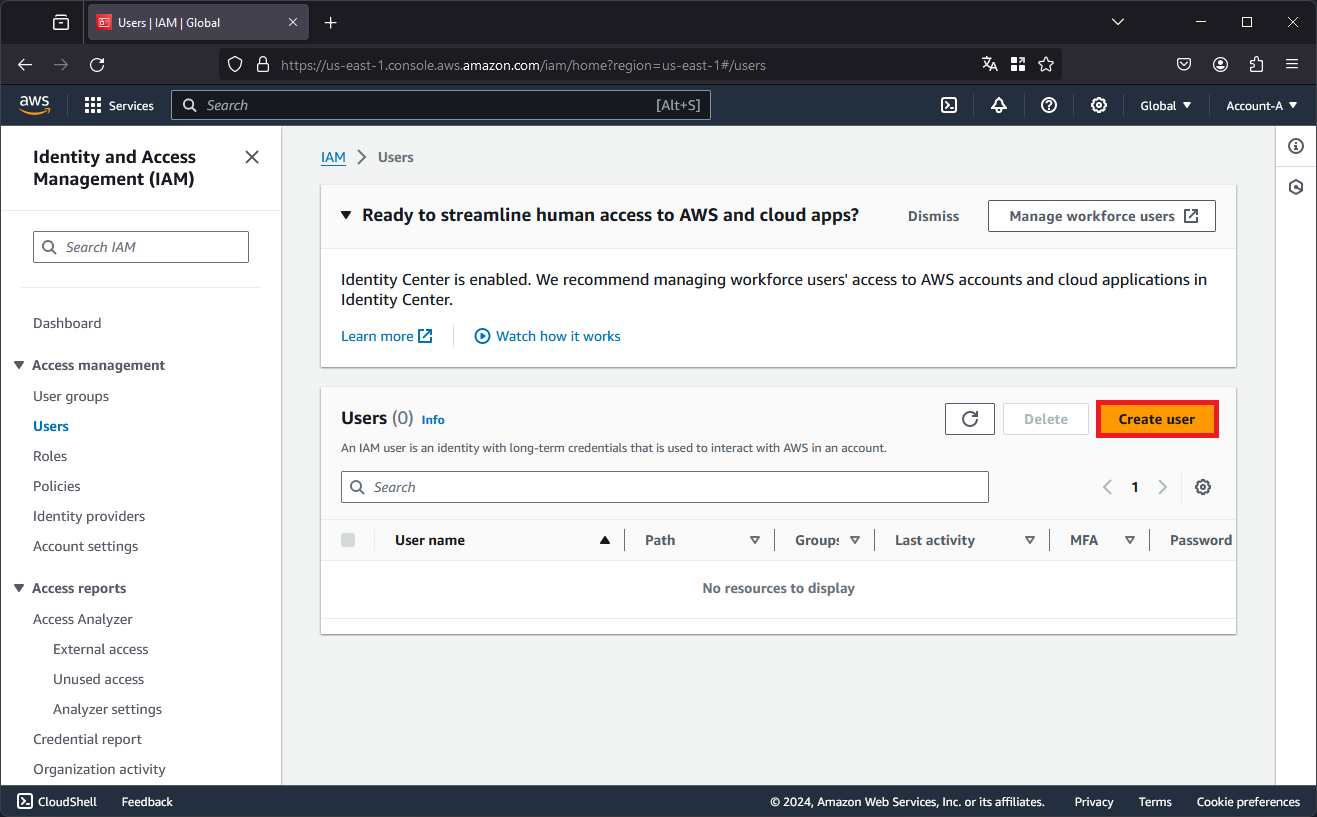
Task: Open Cookie preferences in the footer
Action: (x=1248, y=802)
